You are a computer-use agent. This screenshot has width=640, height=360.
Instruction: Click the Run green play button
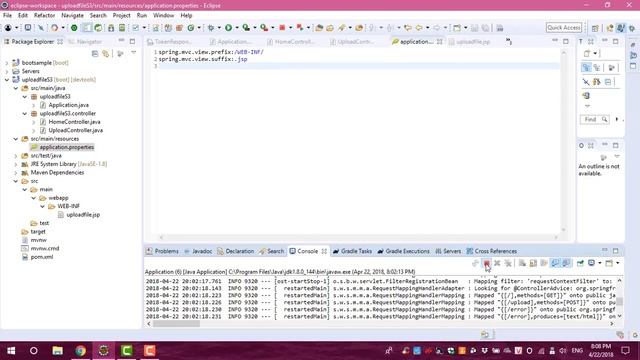(x=229, y=28)
